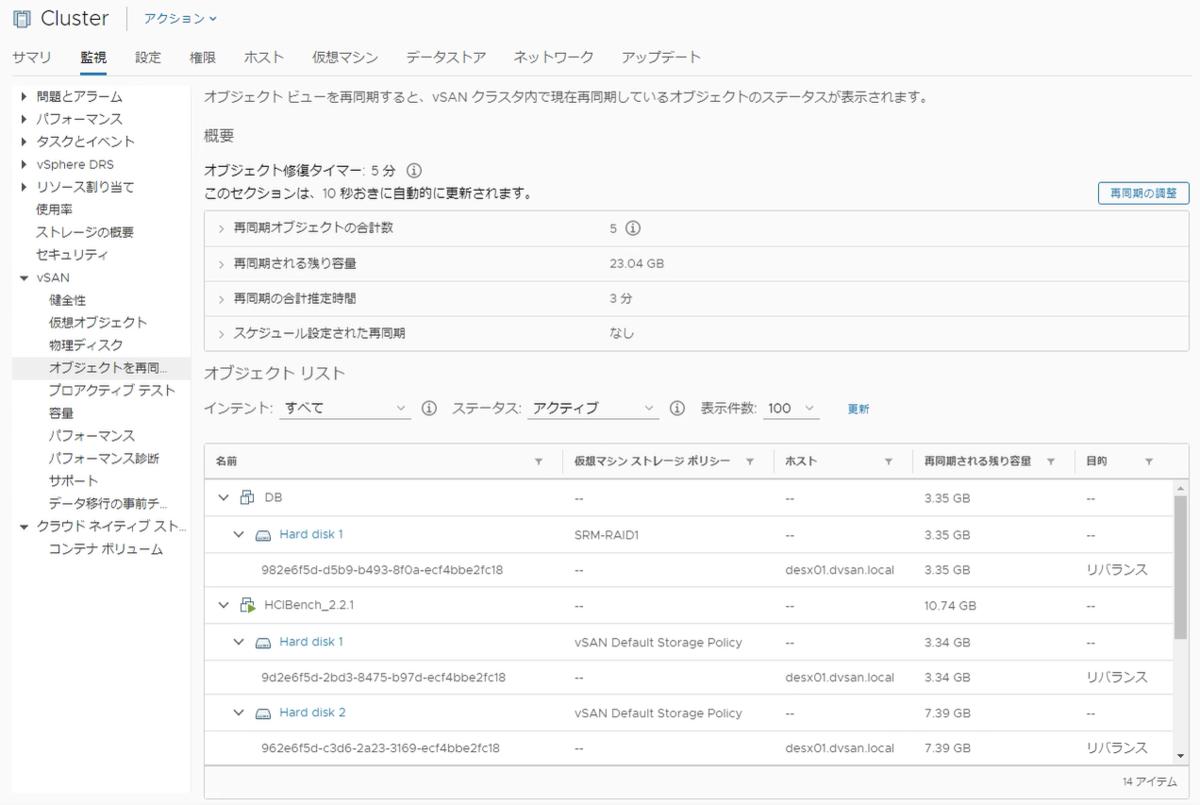Collapse Hard disk 1 under DB

[238, 534]
